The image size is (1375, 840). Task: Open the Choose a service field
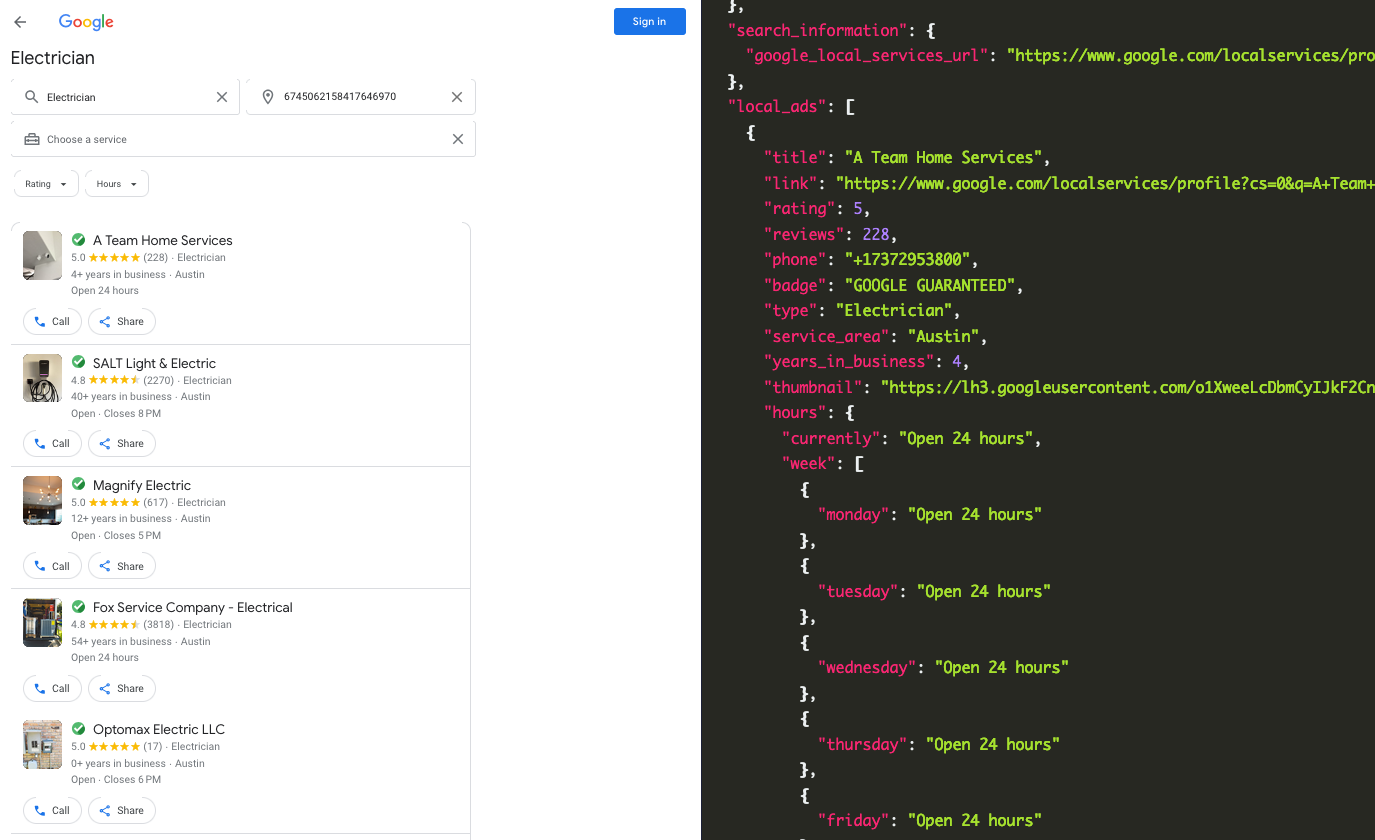click(x=243, y=139)
